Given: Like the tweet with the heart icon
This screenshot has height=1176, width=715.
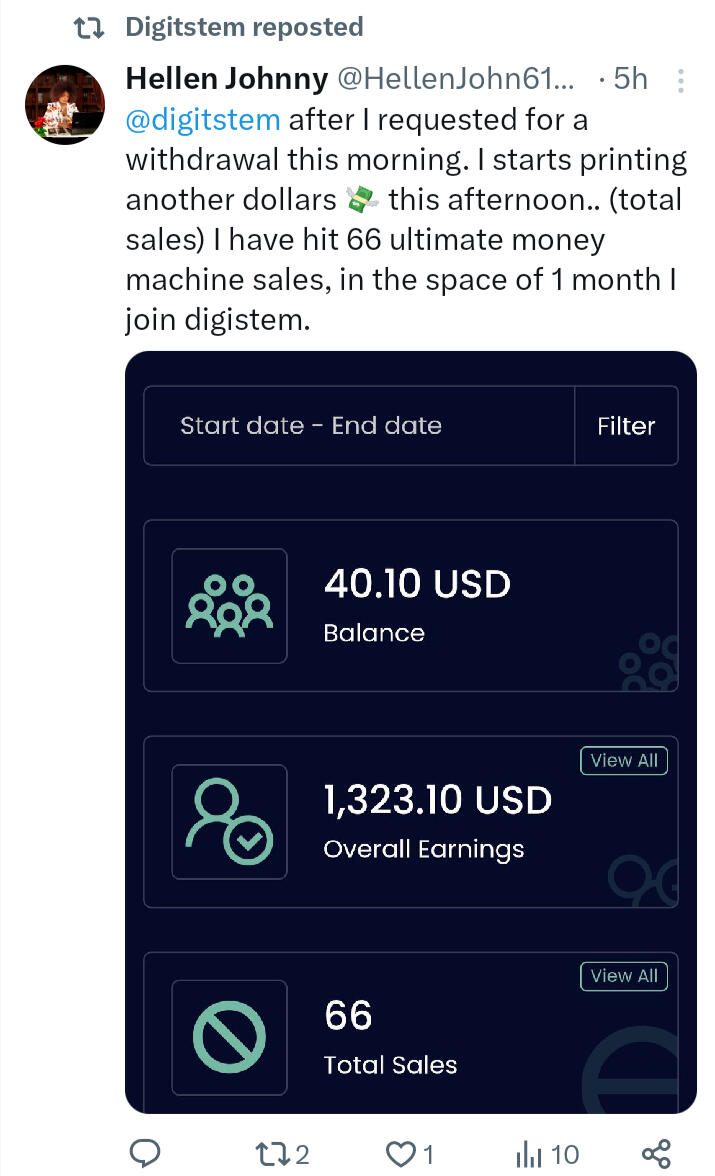Looking at the screenshot, I should (x=400, y=1154).
